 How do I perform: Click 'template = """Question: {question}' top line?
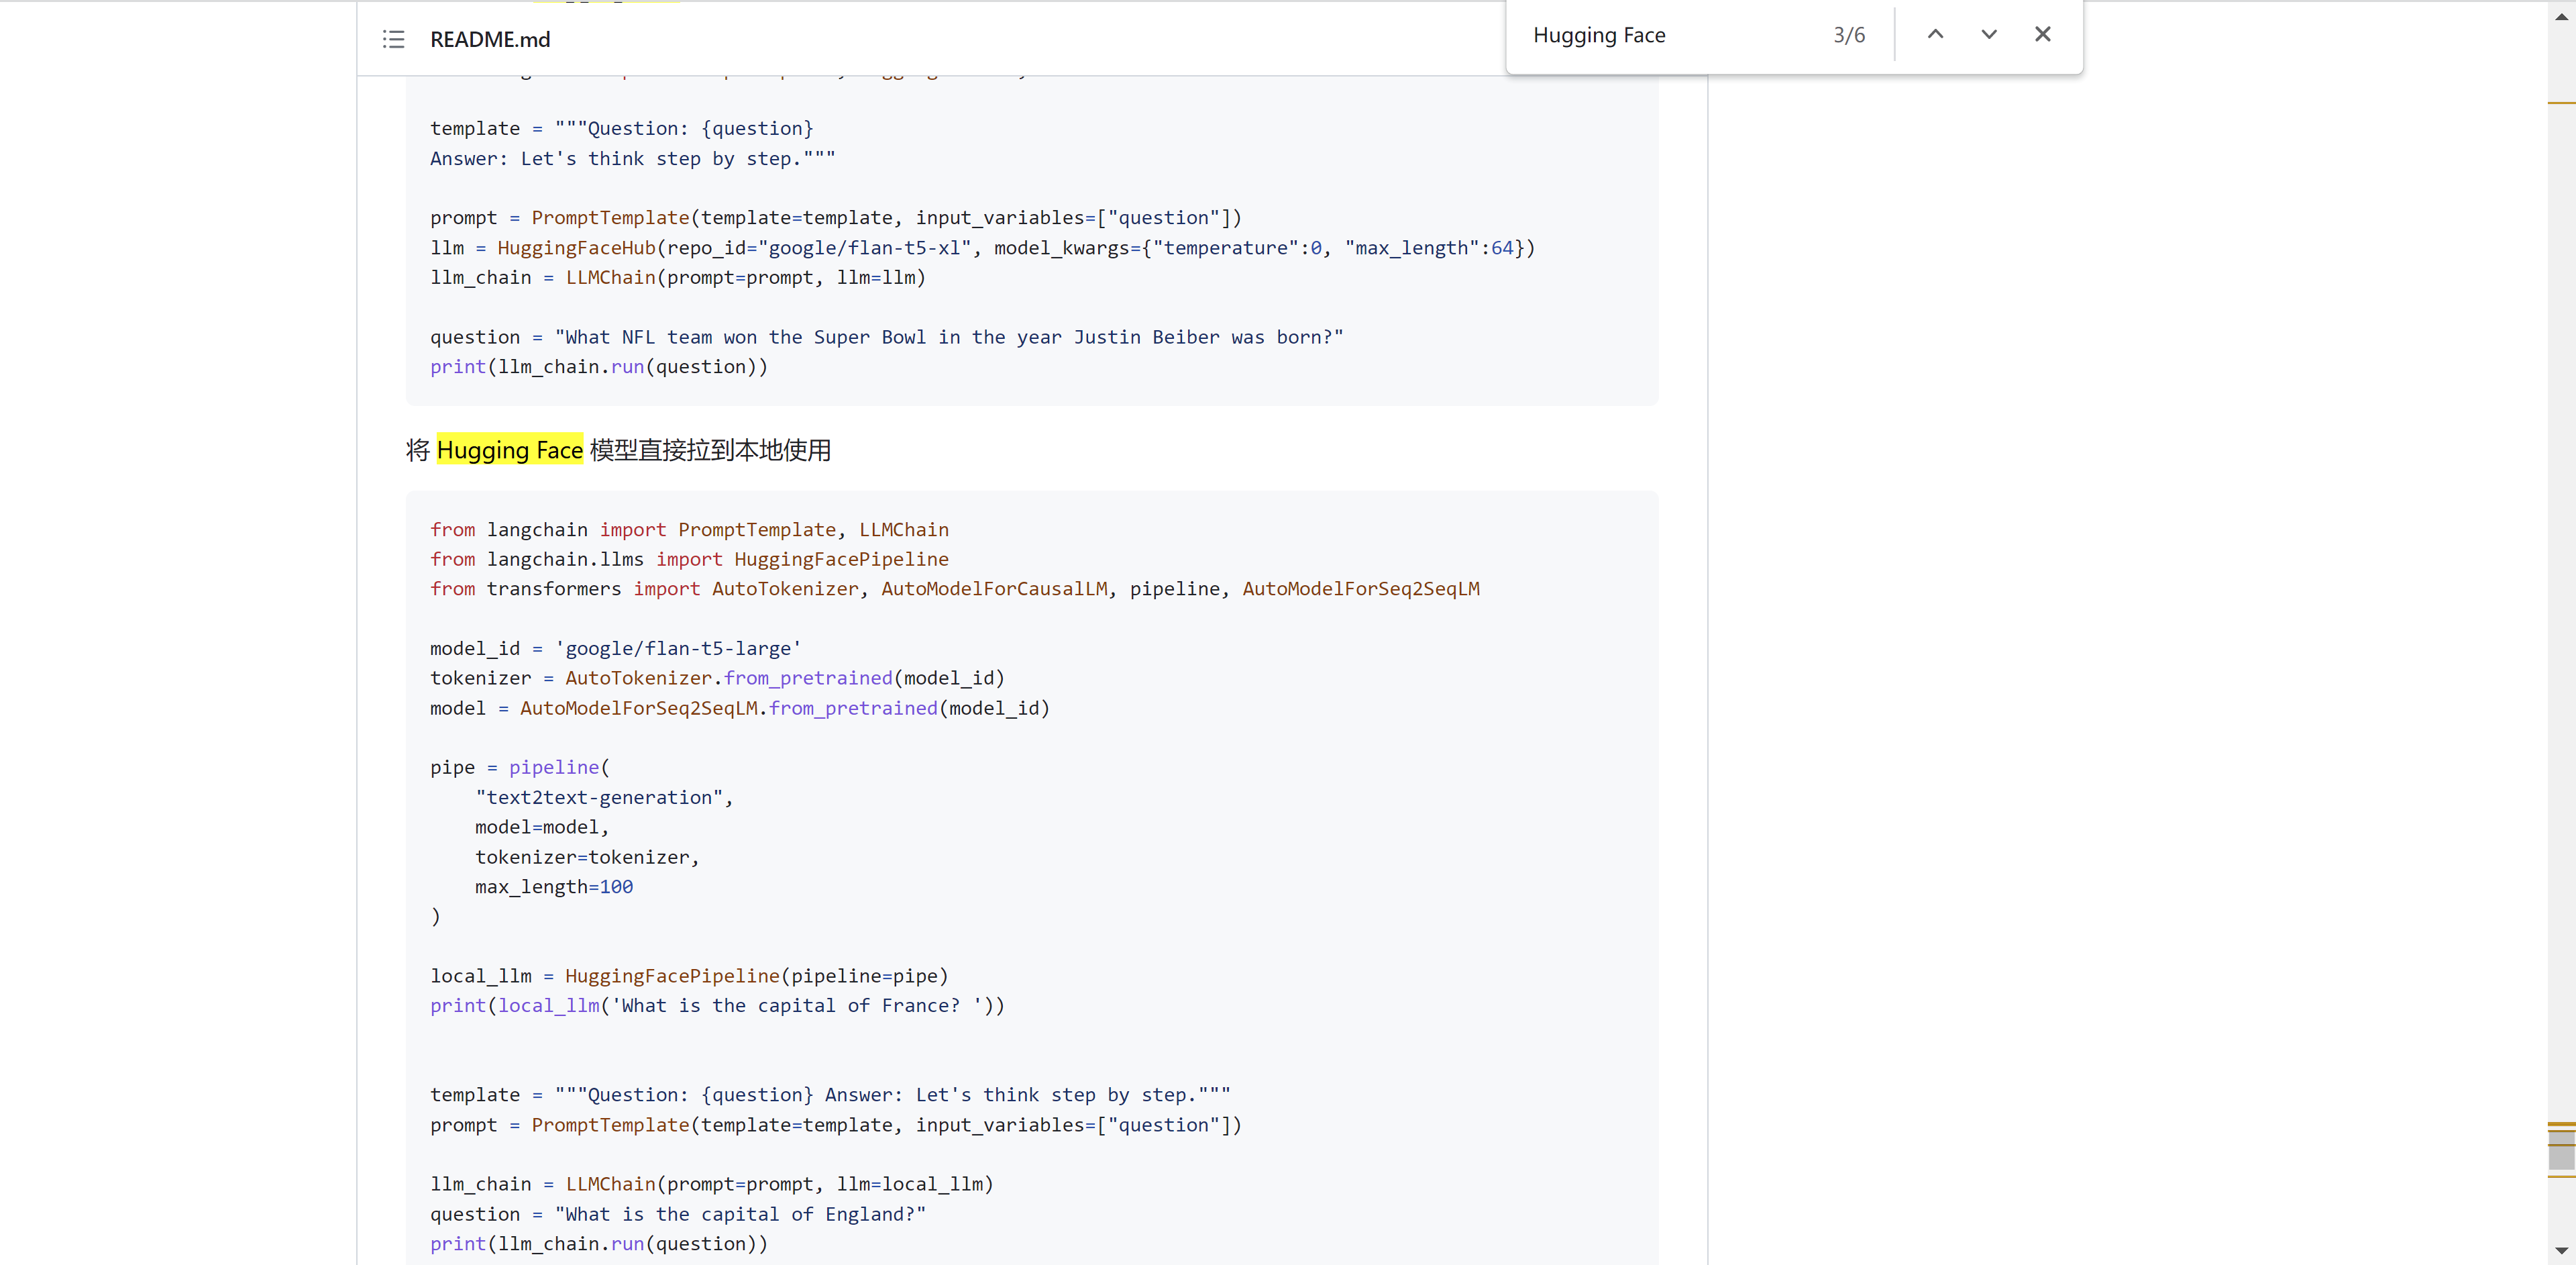click(622, 129)
